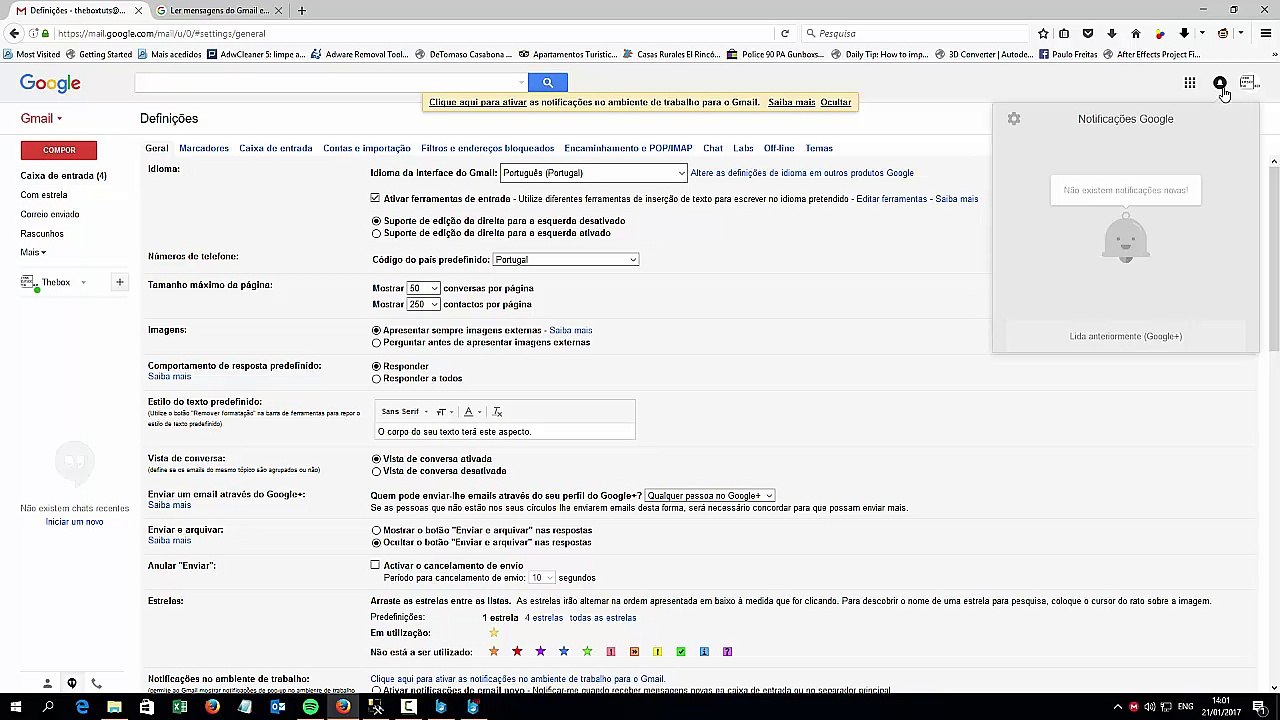
Task: Open the Firefox hamburger menu
Action: [x=1266, y=33]
